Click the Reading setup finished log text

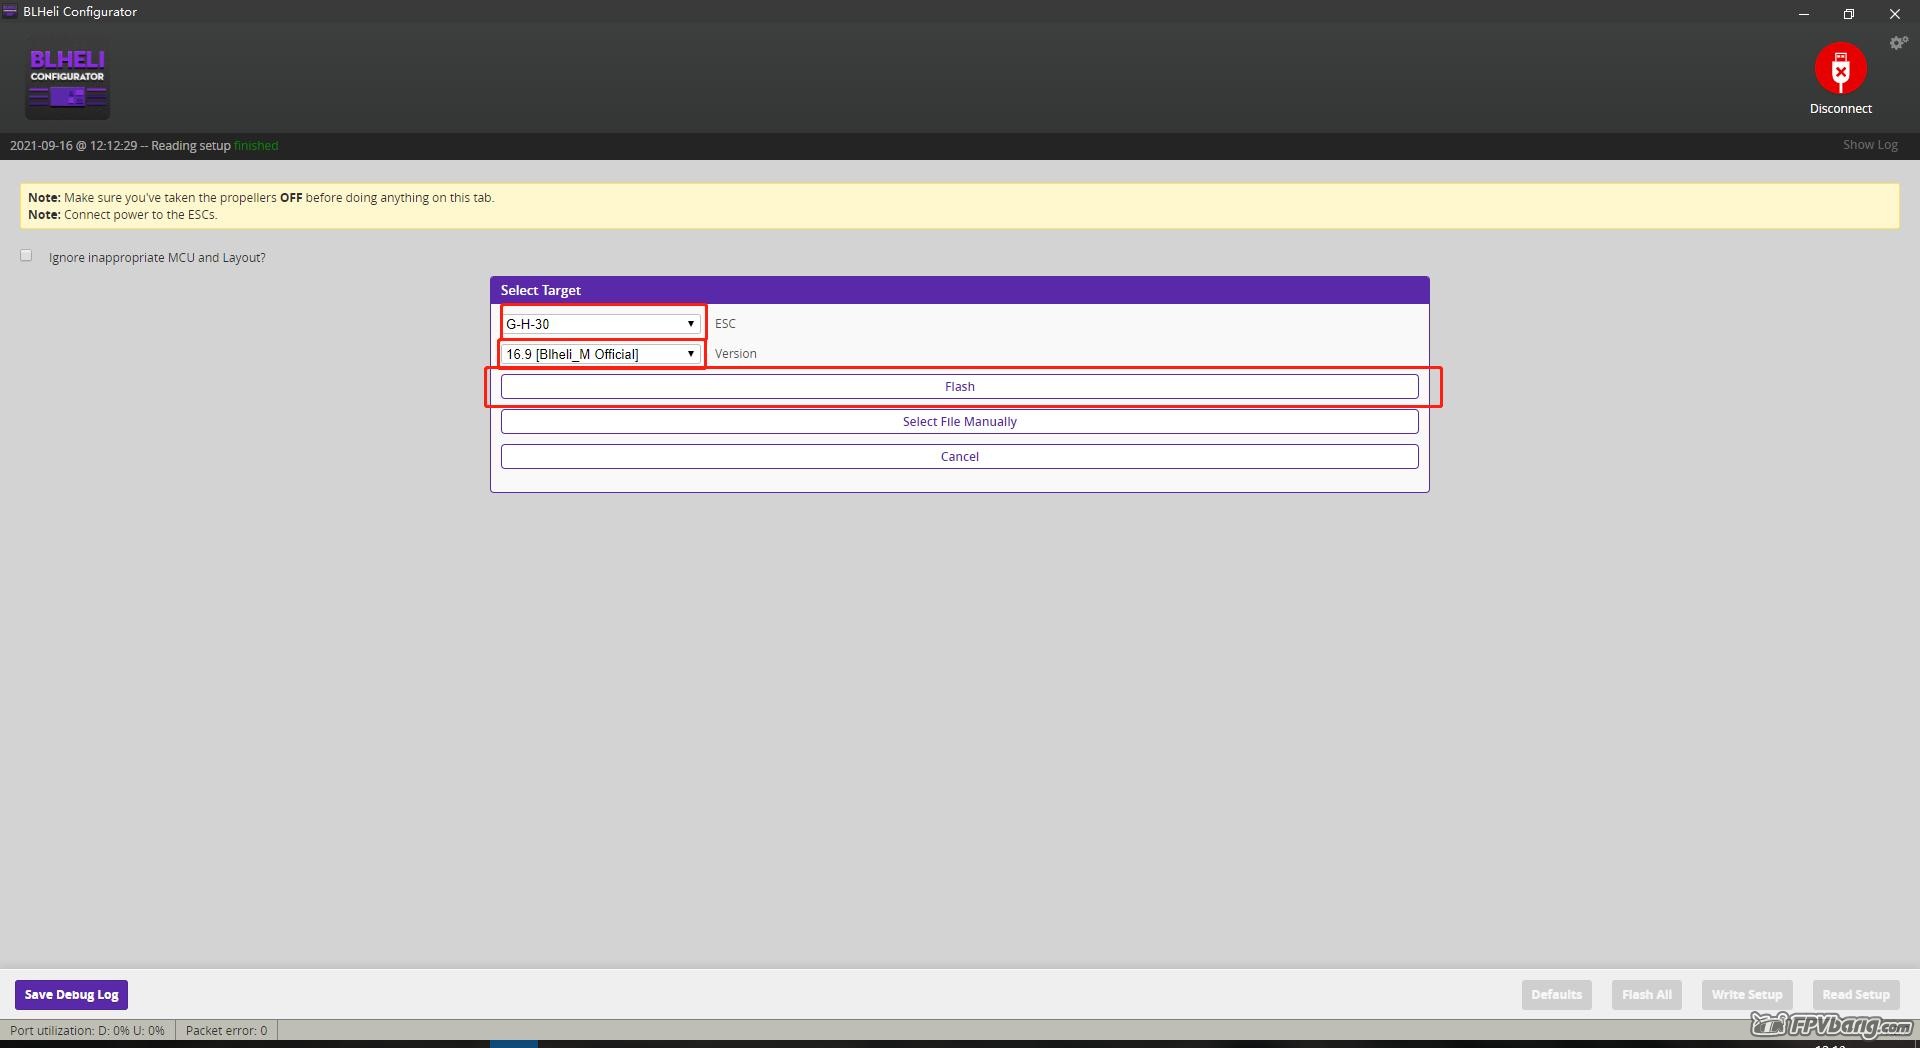click(144, 146)
